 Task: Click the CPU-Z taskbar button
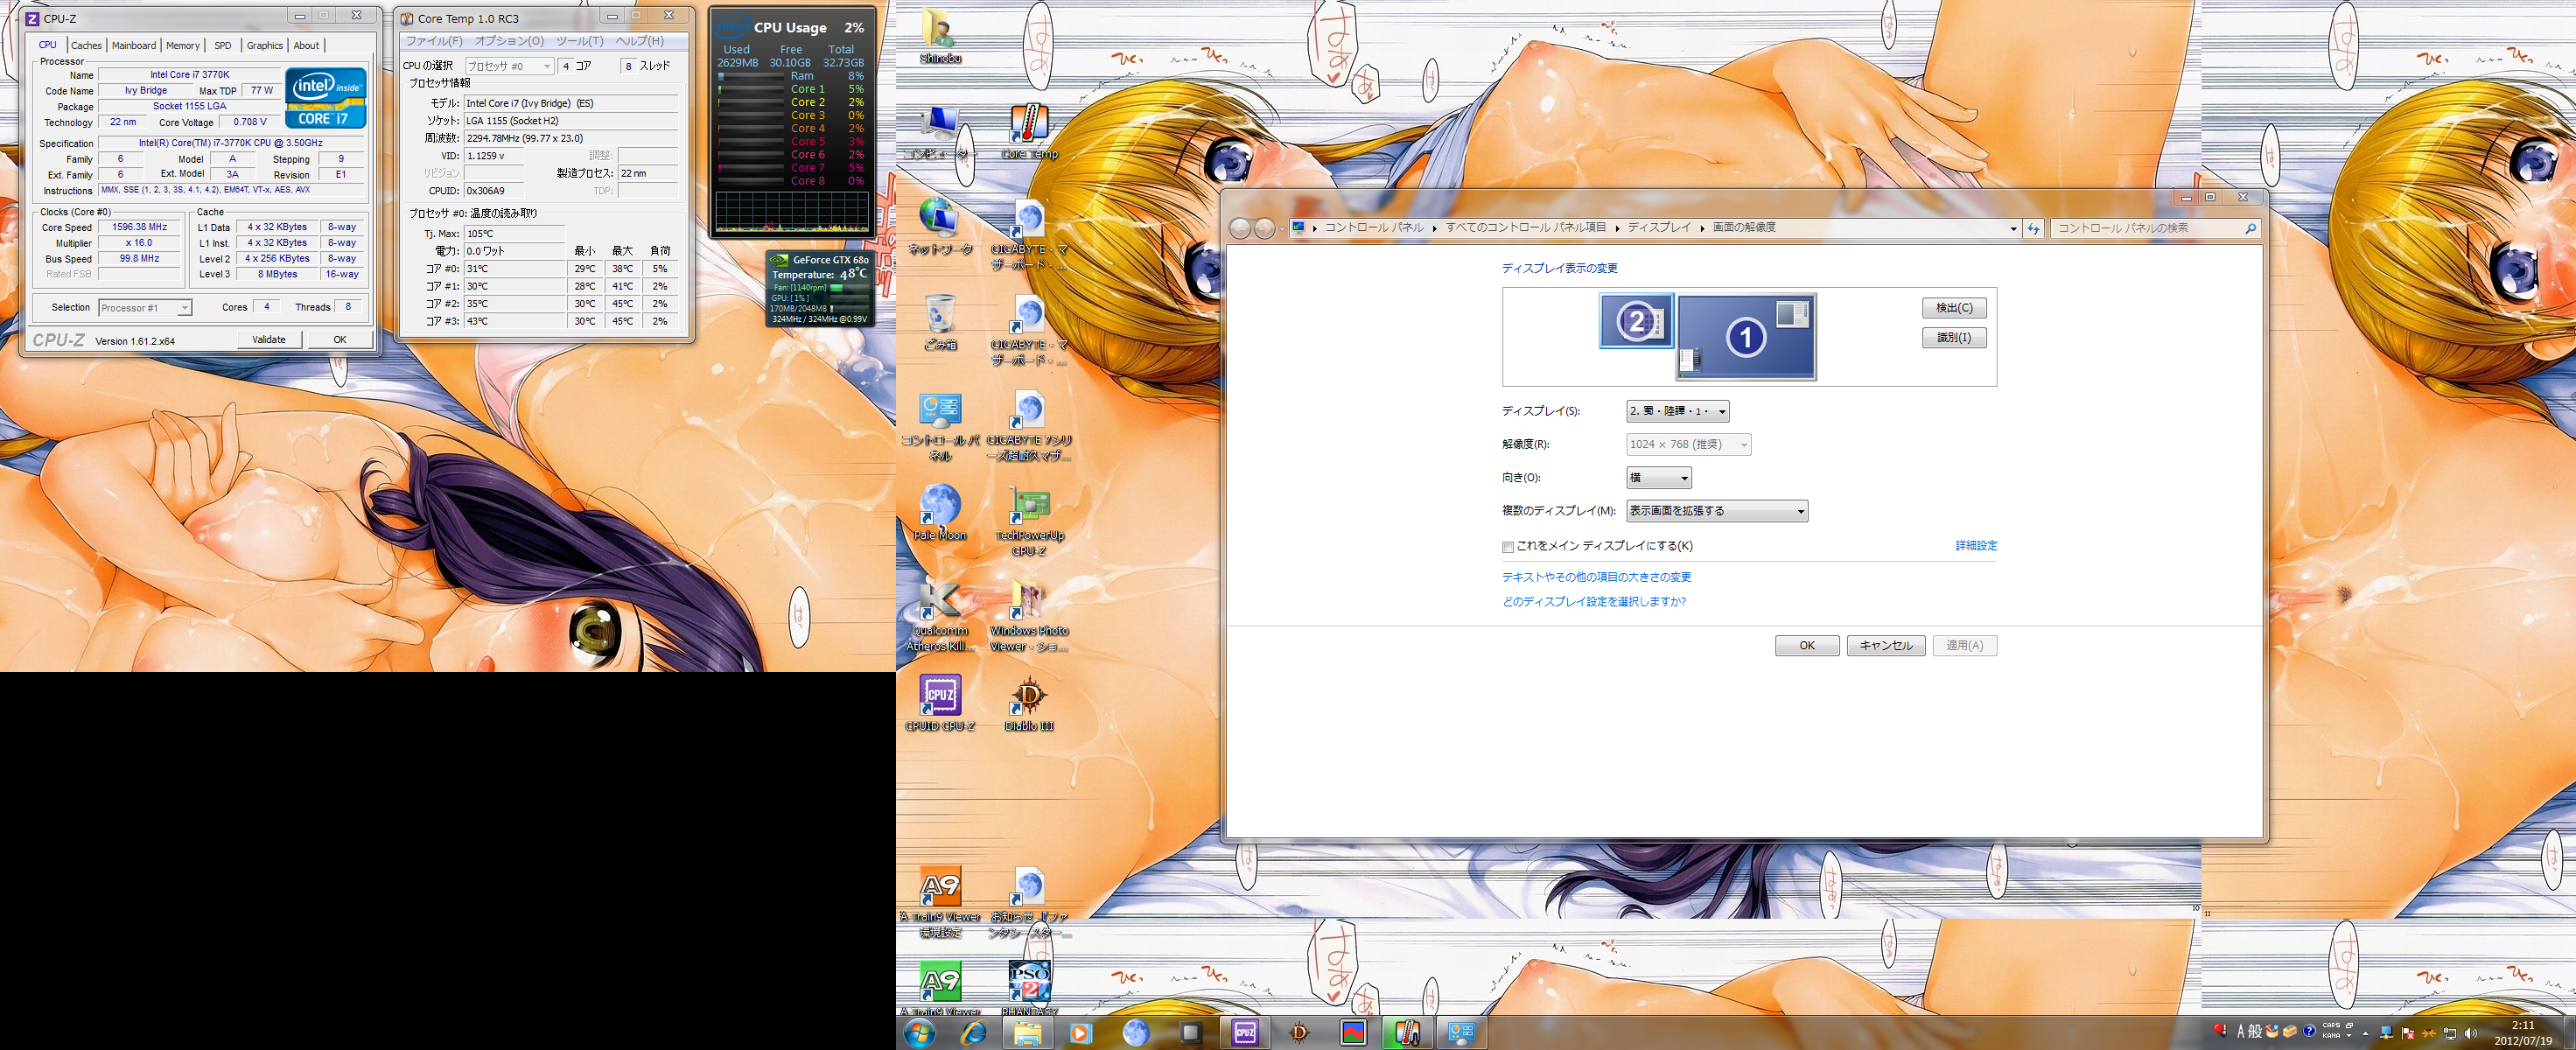click(x=1244, y=1033)
